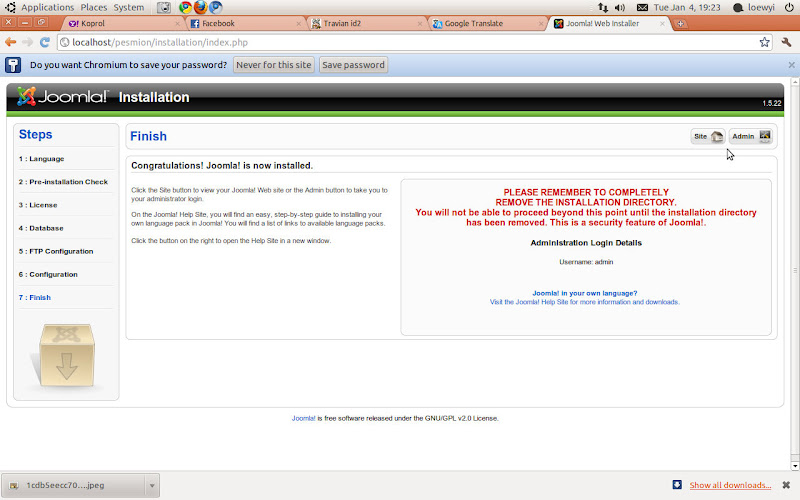Open the Joomla! Help Site visit link

click(585, 302)
